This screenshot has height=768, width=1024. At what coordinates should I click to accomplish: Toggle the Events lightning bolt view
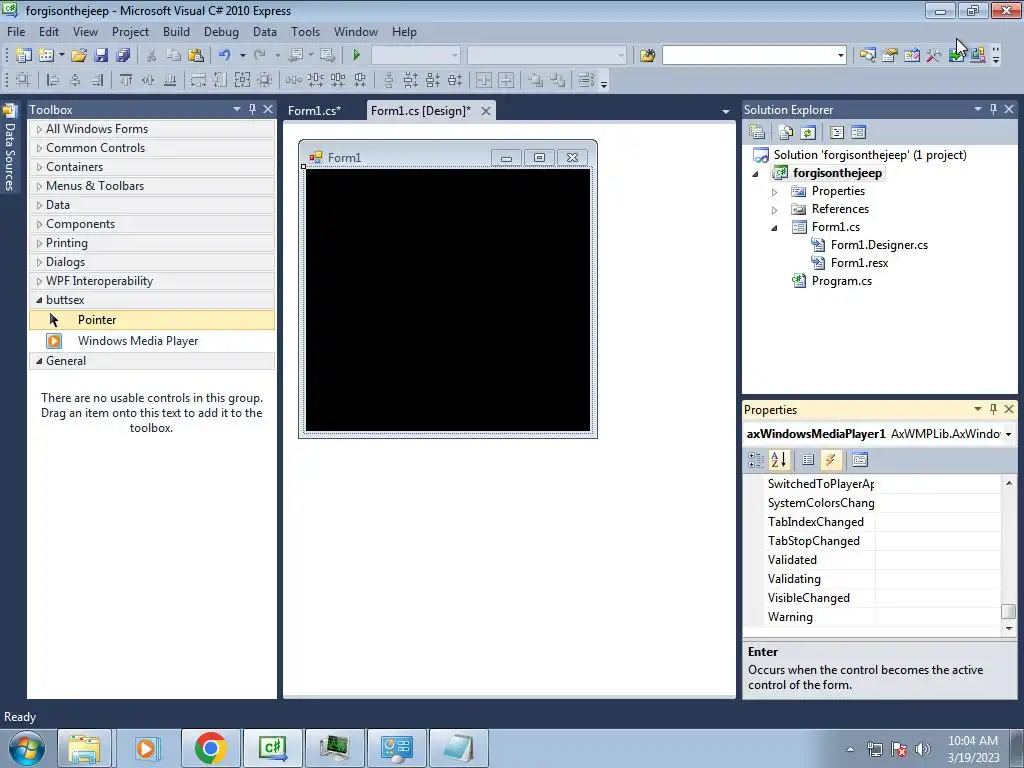point(830,460)
